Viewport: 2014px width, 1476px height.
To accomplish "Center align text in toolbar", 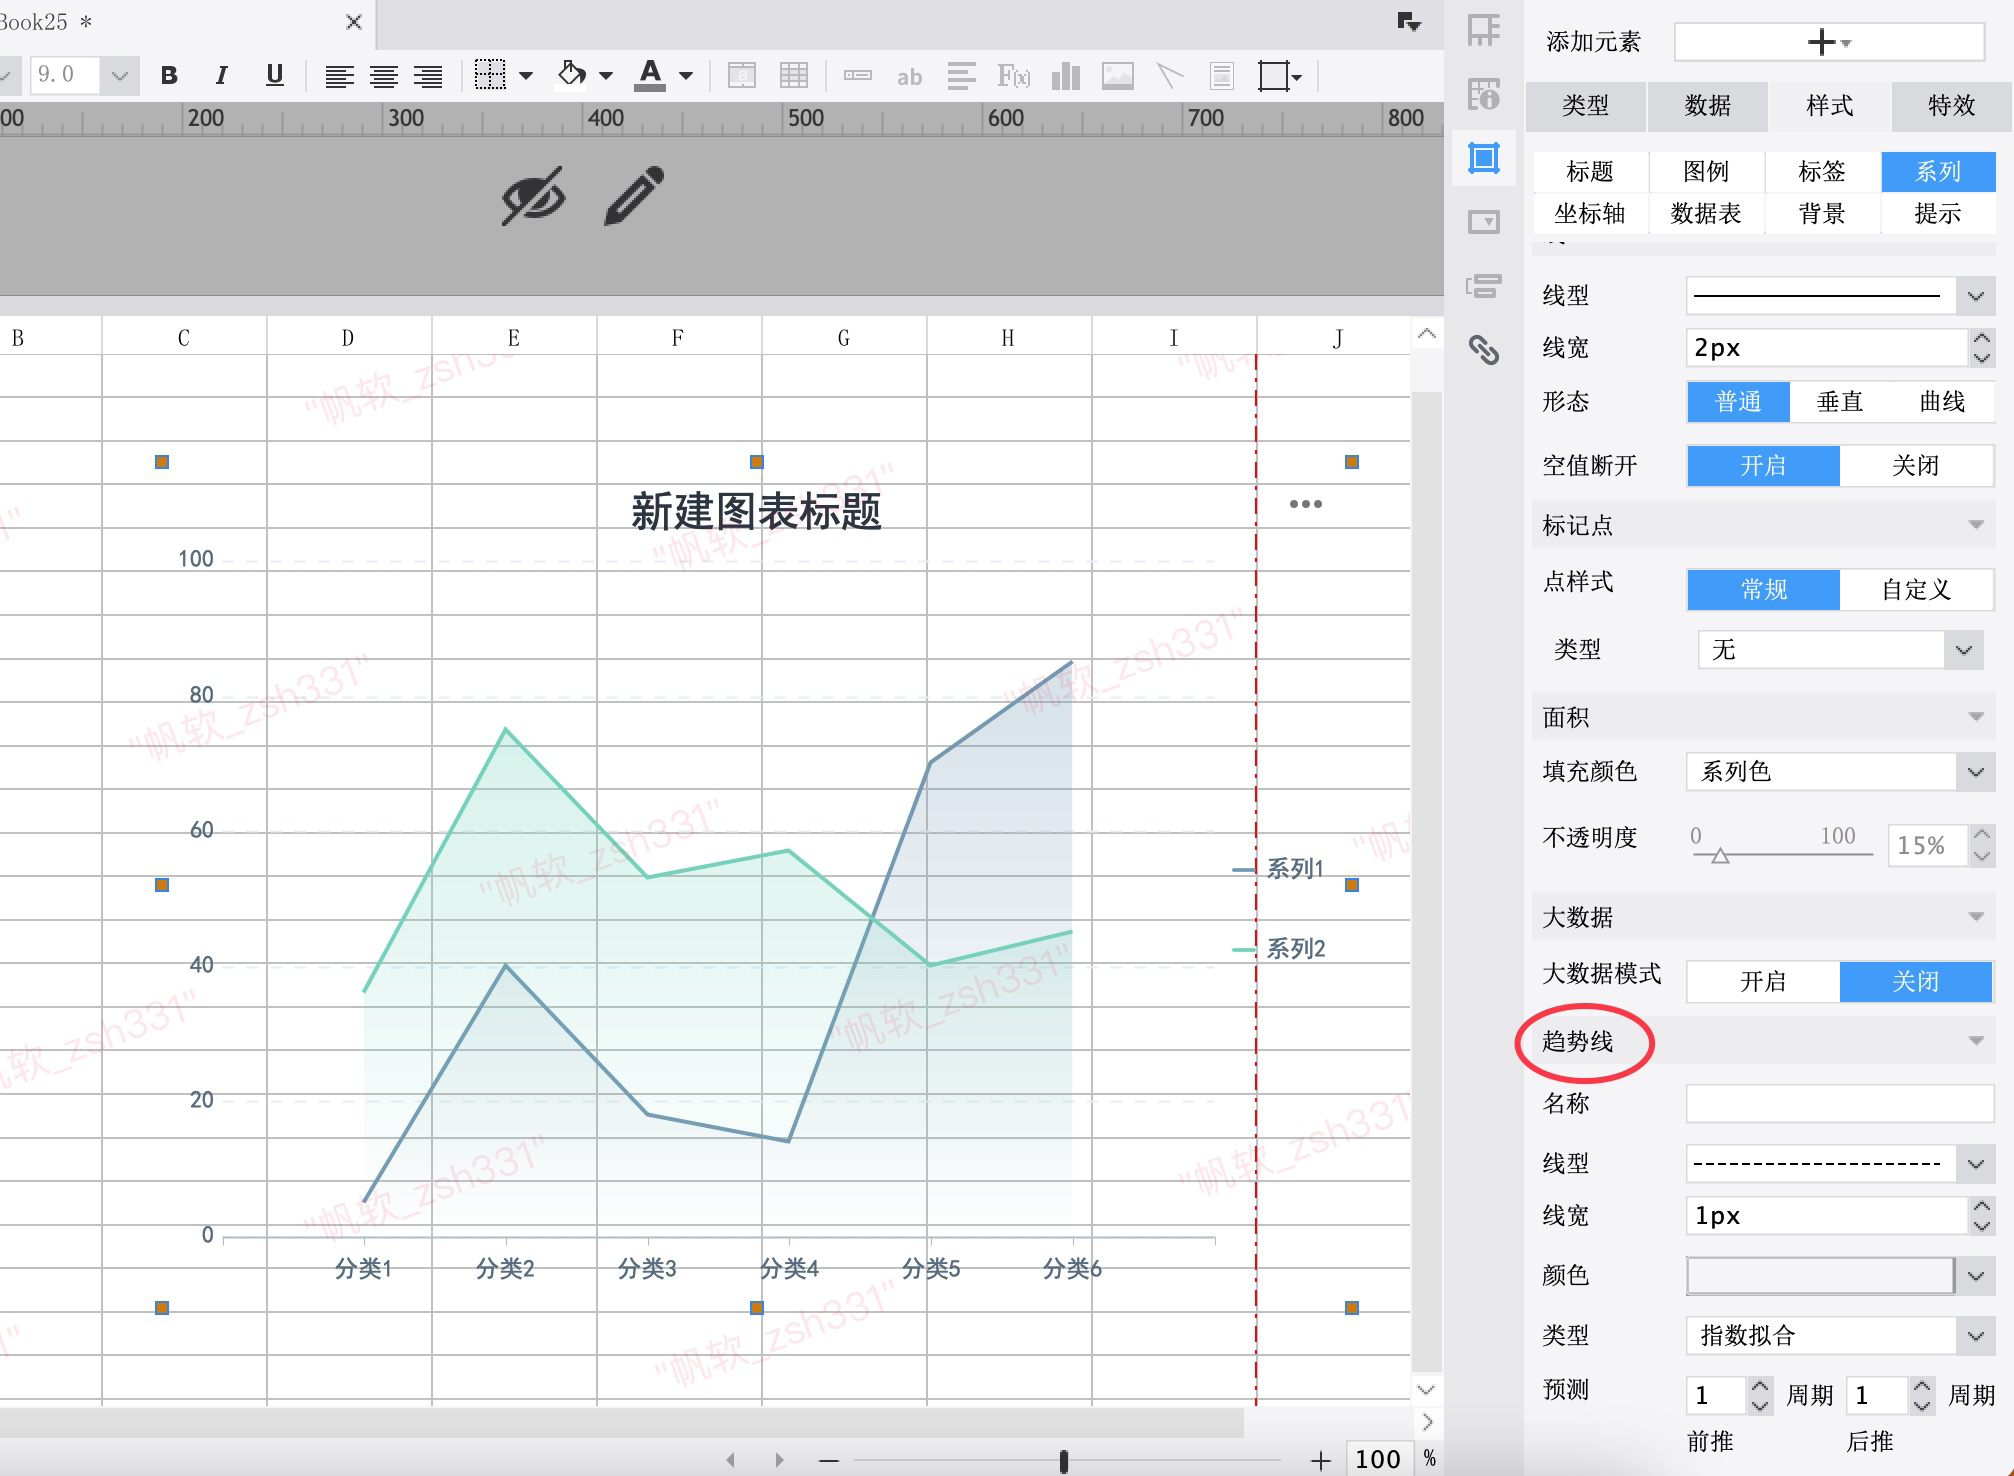I will click(x=384, y=76).
